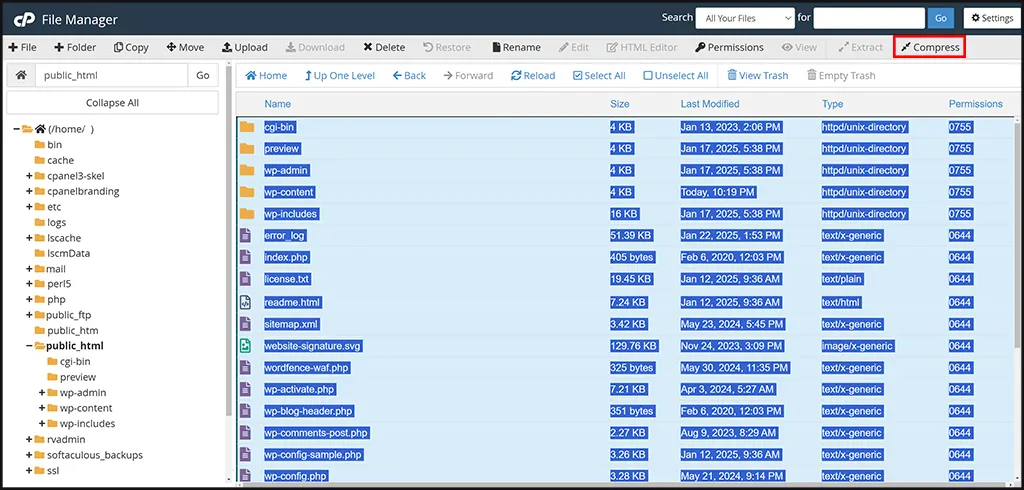
Task: Click Unselect All checkbox link
Action: pyautogui.click(x=676, y=75)
